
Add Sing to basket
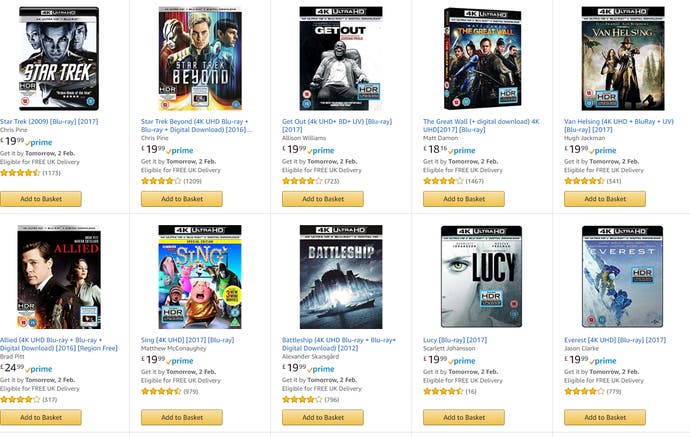click(182, 417)
